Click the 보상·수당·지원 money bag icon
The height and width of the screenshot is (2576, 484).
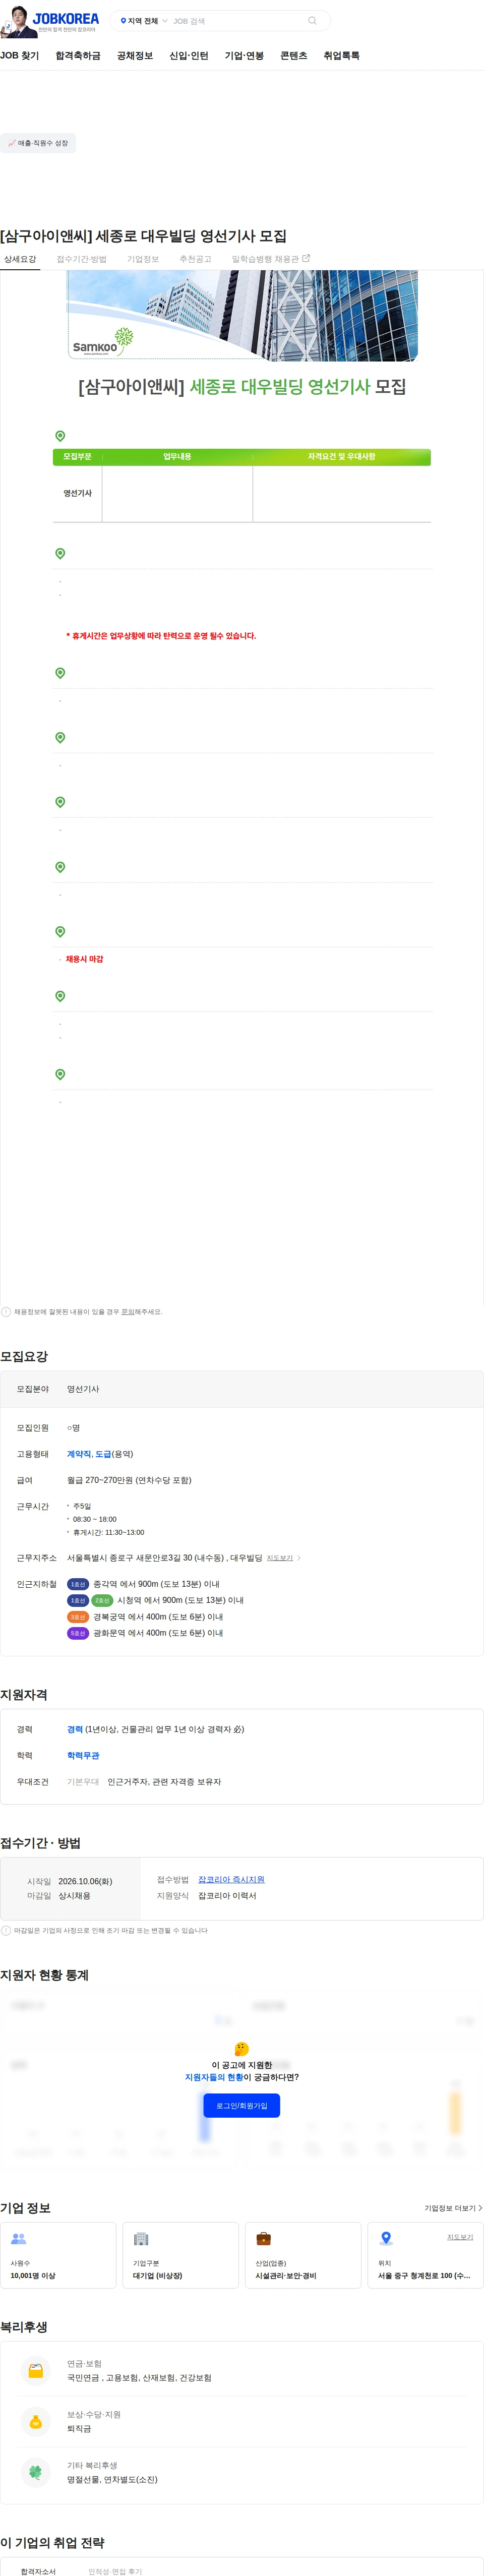pyautogui.click(x=36, y=2421)
